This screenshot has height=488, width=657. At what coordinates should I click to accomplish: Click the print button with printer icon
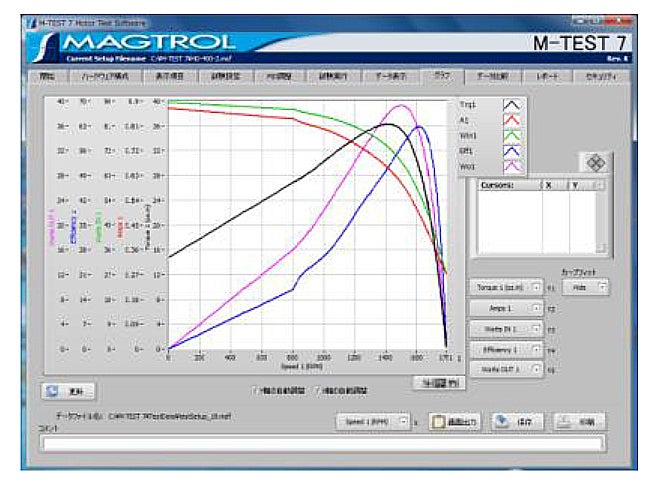[580, 422]
